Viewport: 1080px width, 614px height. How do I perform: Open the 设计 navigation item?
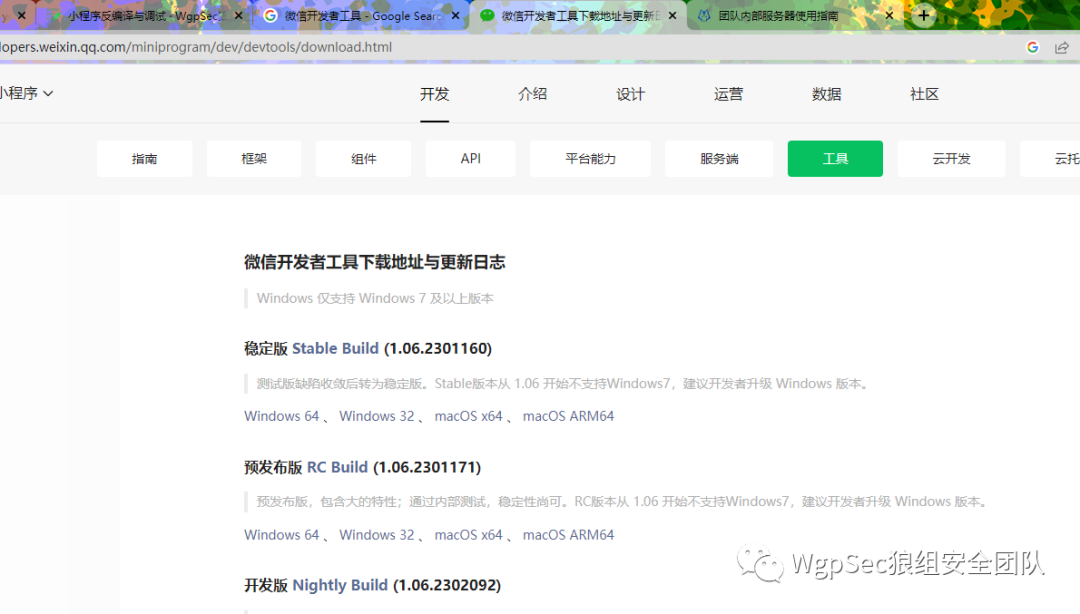click(x=630, y=94)
